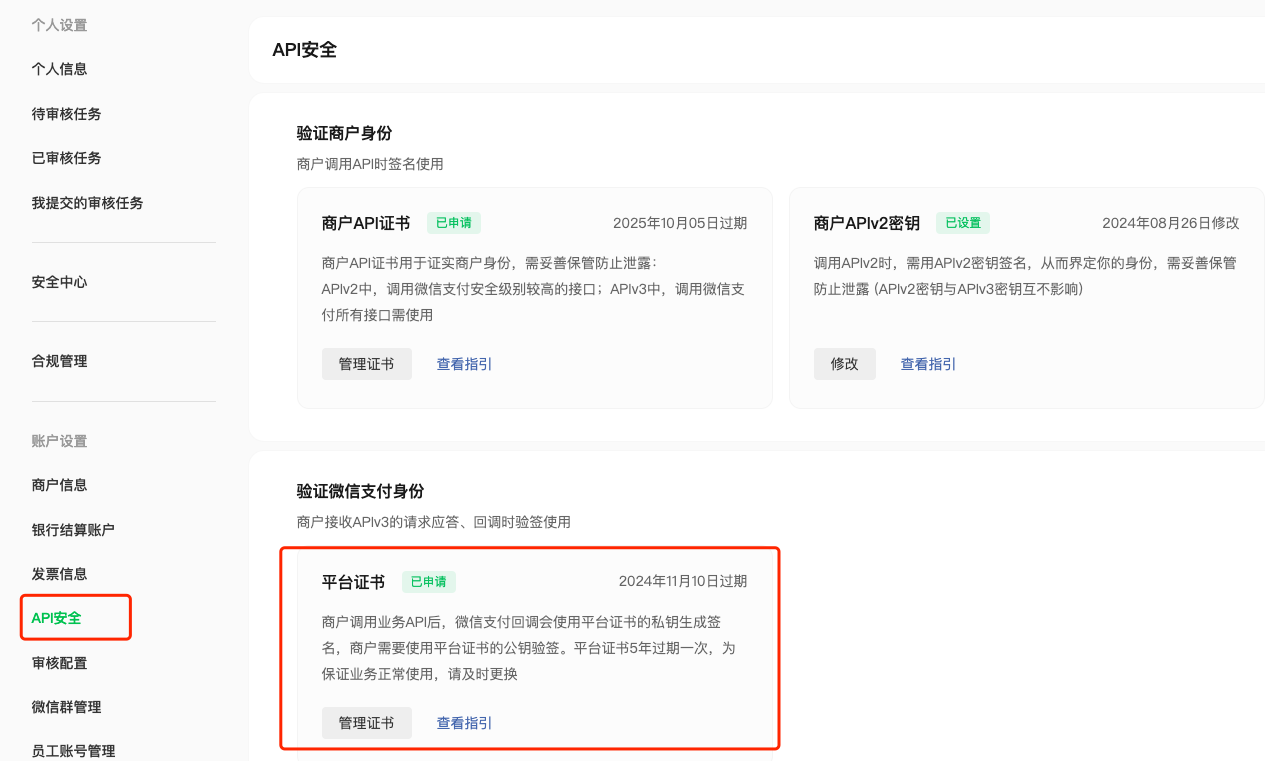Open 查看指引 link in 平台证书 card

[464, 723]
